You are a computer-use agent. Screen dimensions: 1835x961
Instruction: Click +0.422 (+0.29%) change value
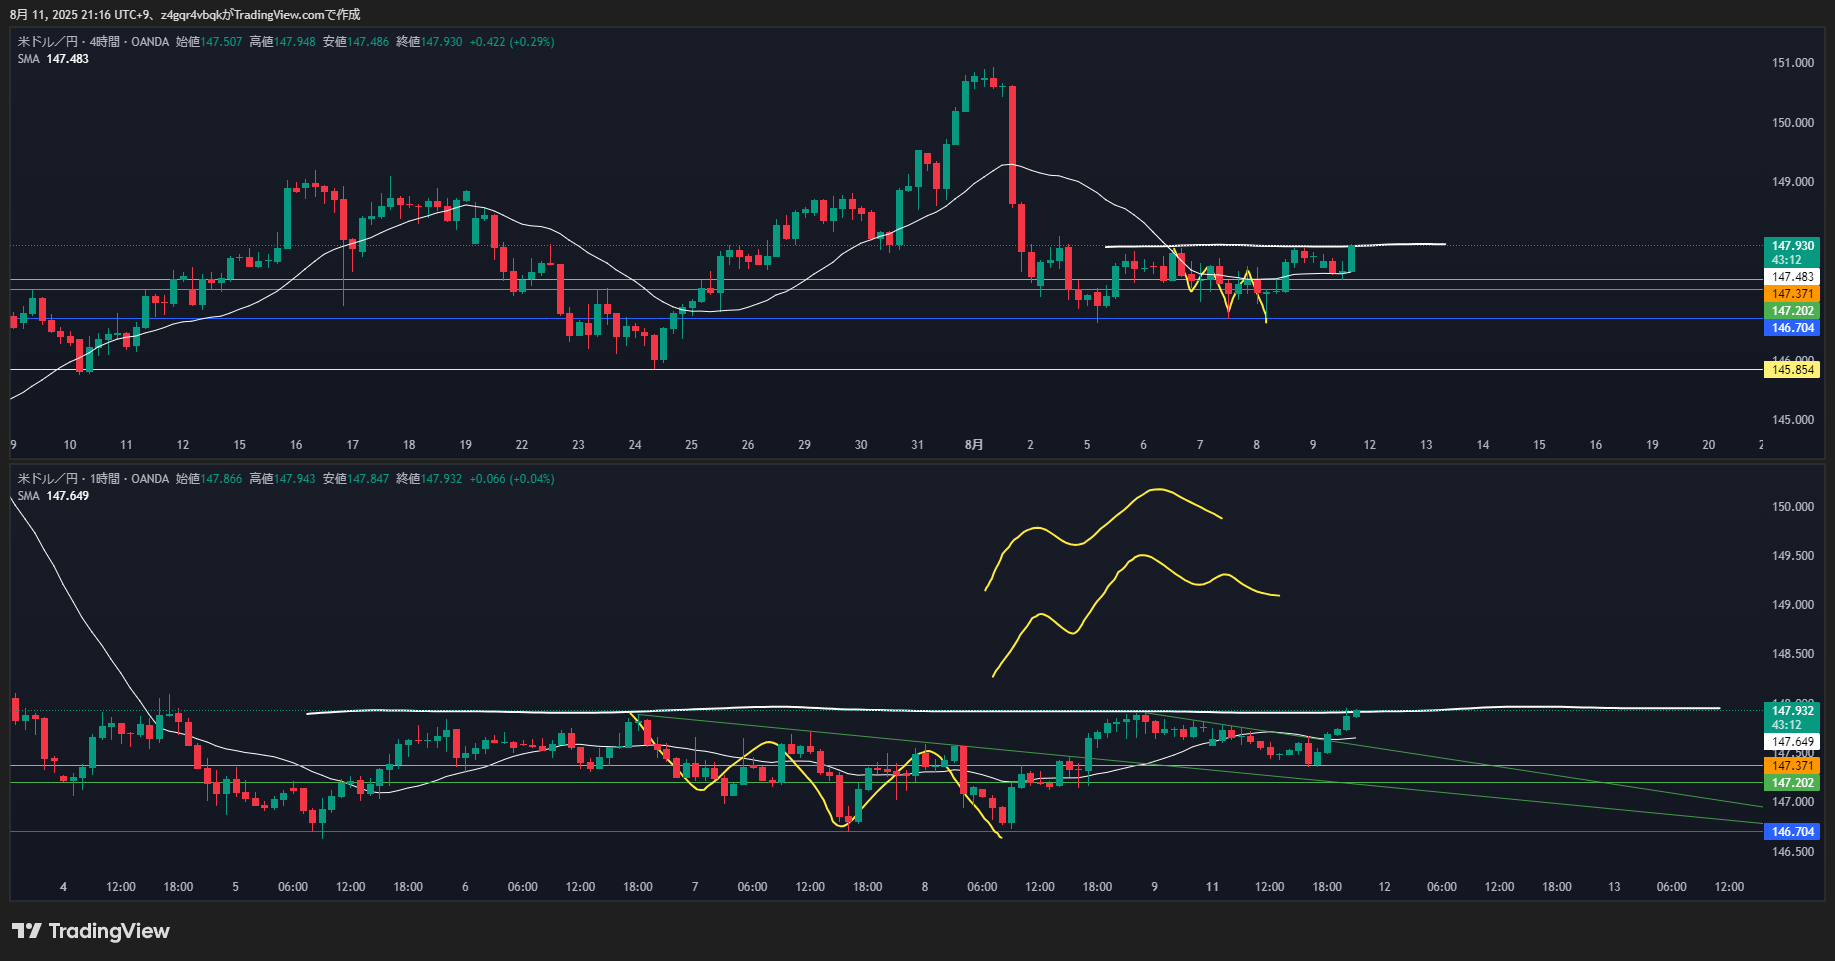(512, 42)
